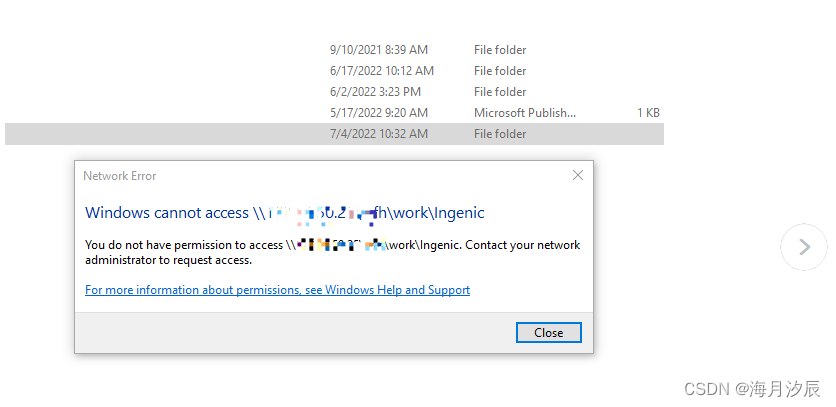Viewport: 836px width, 407px height.
Task: Click the highlighted 7/4/2022 10:32 AM date
Action: [378, 134]
